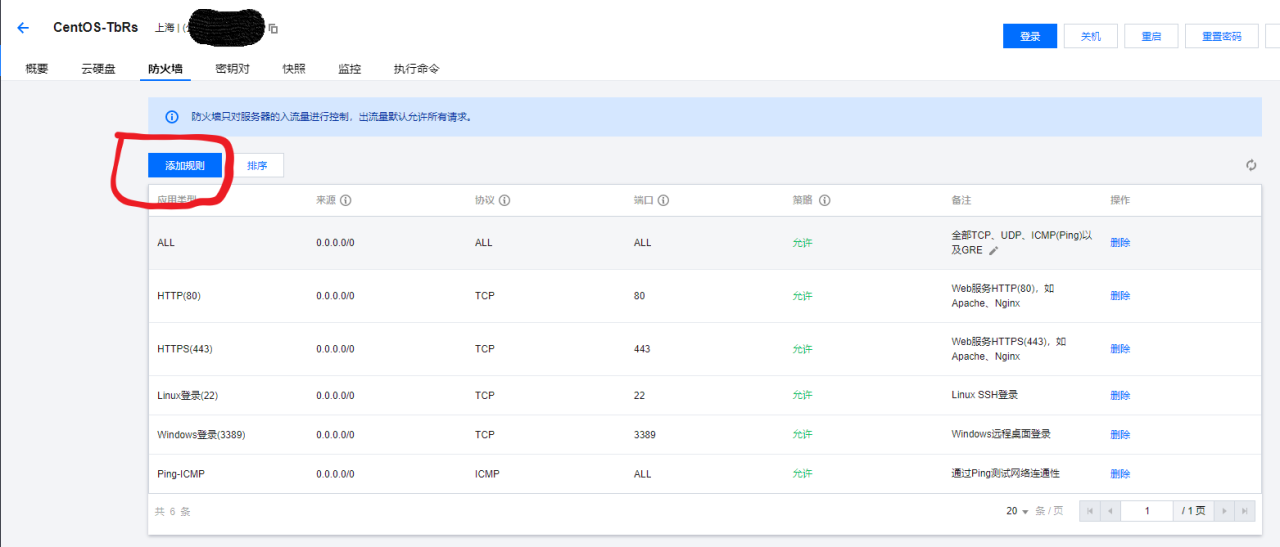Screen dimensions: 1280x547
Task: Click the edit pencil icon in ALL rule remark
Action: [x=994, y=250]
